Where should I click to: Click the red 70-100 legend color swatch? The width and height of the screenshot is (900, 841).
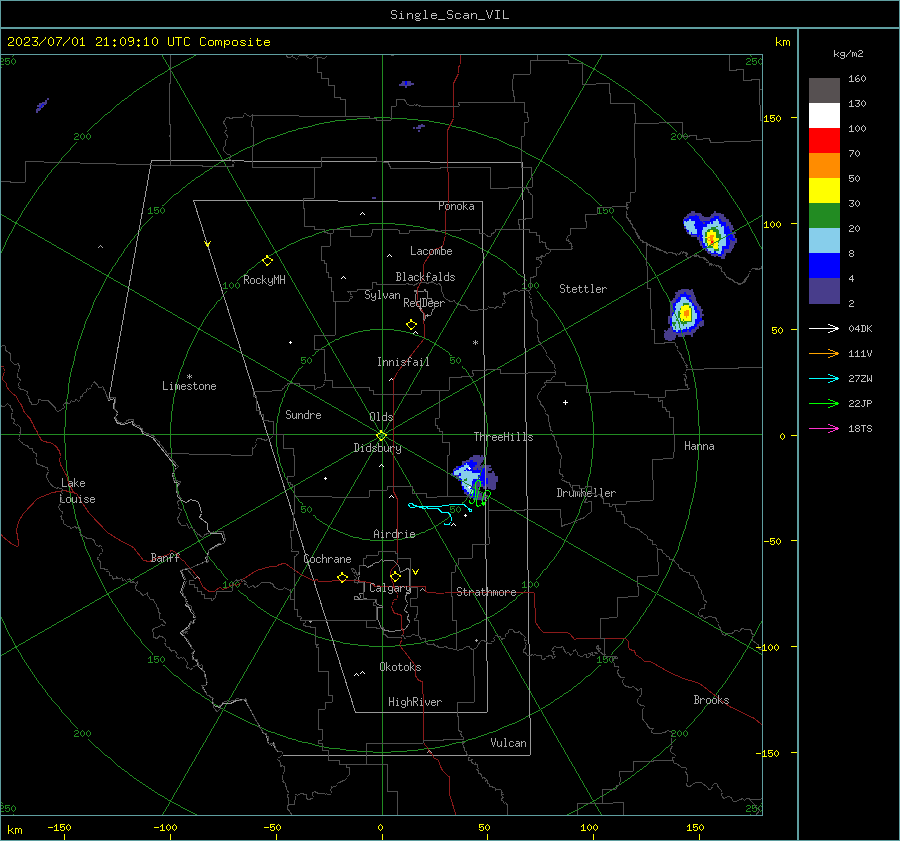[824, 141]
